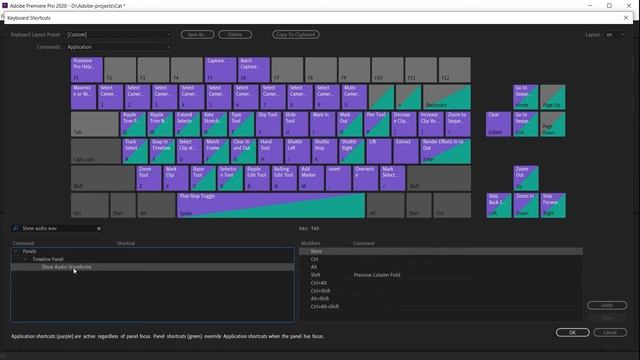Select the Enter key Render Effects
640x360 pixels.
tap(445, 151)
